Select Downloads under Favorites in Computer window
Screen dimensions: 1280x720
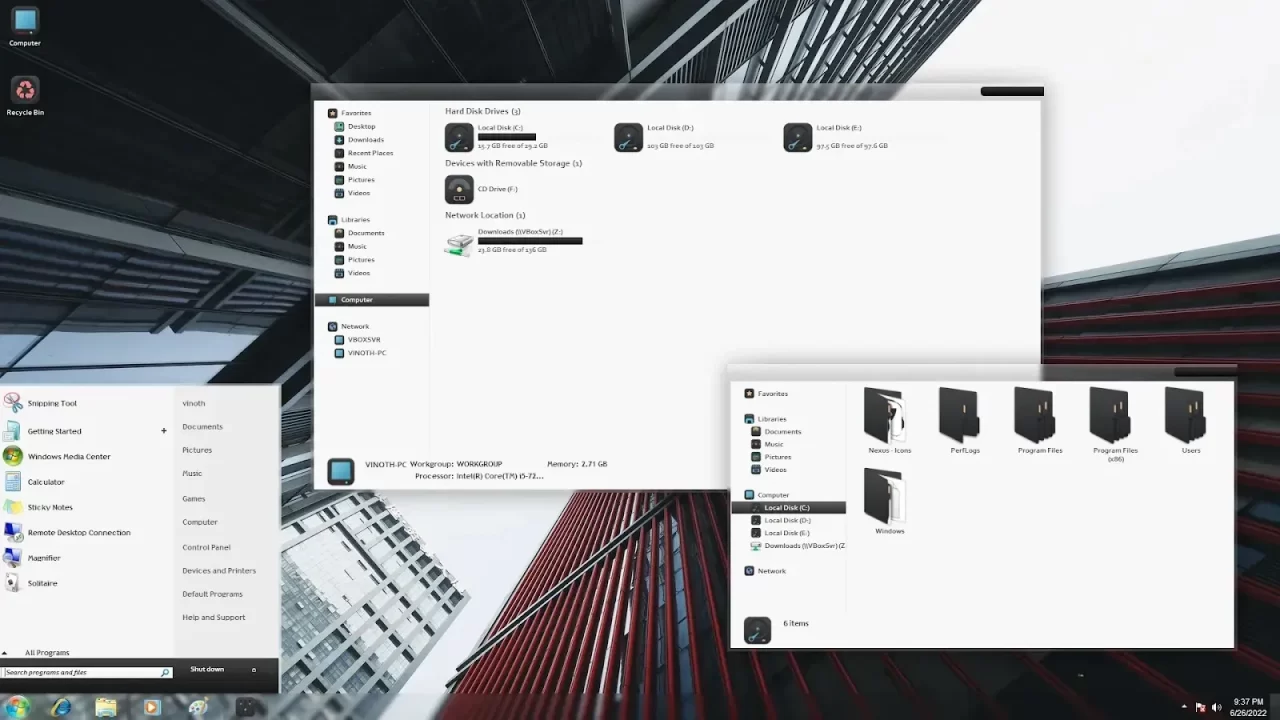(359, 140)
